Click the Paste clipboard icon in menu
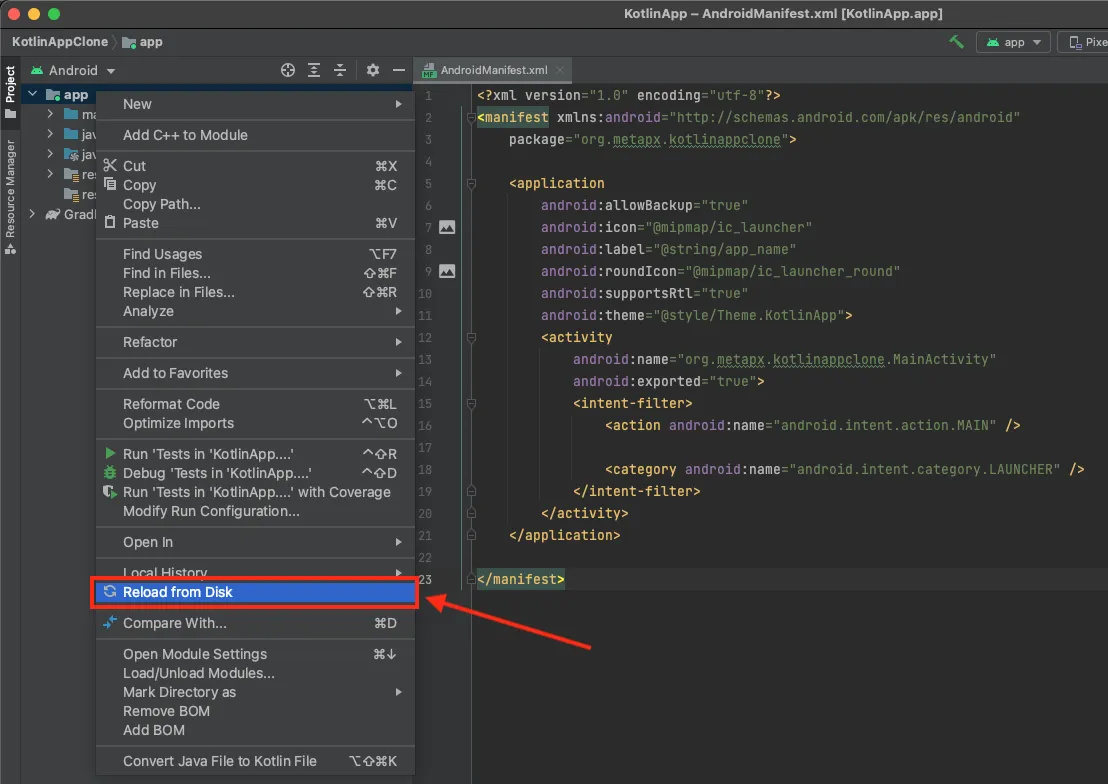This screenshot has width=1108, height=784. 110,222
